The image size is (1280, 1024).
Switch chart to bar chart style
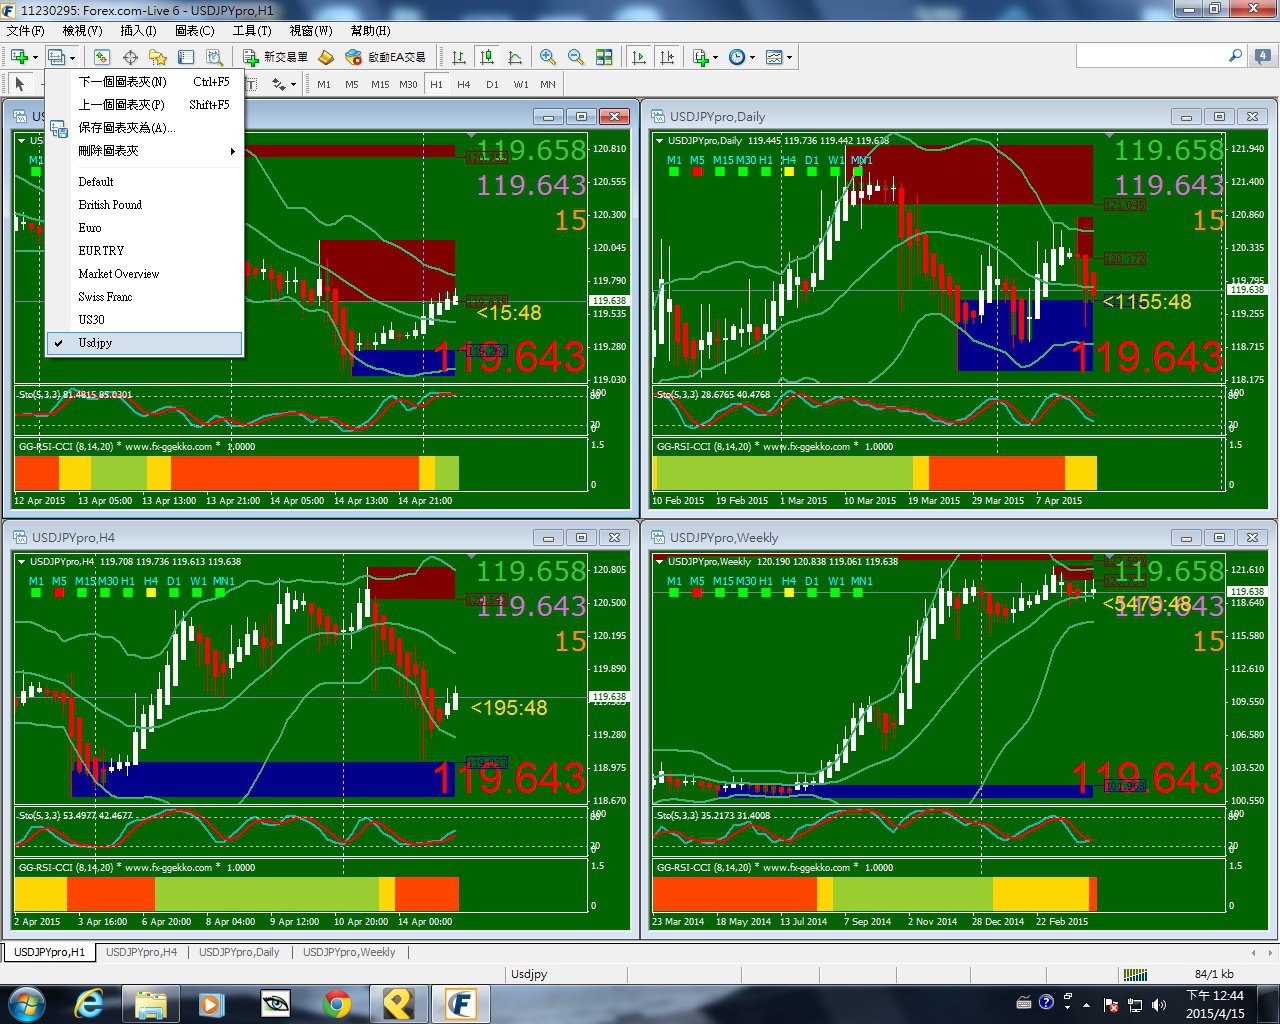tap(458, 57)
